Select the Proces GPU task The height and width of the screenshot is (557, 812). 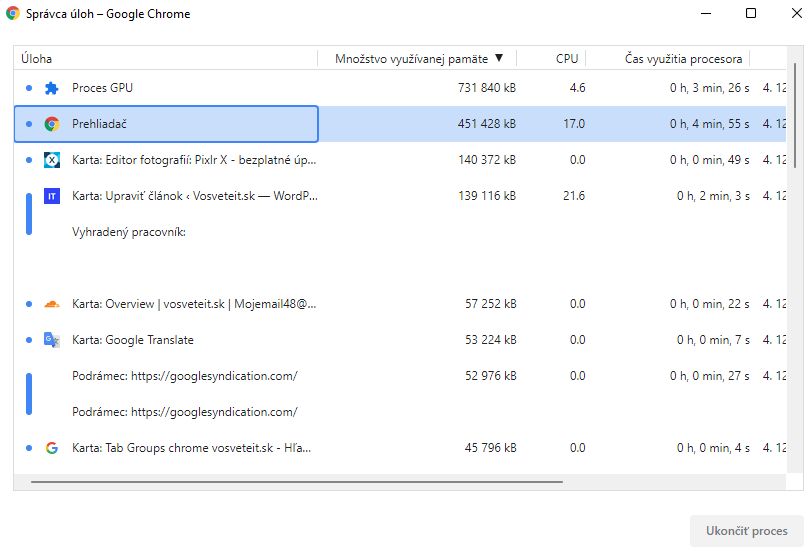click(x=400, y=88)
